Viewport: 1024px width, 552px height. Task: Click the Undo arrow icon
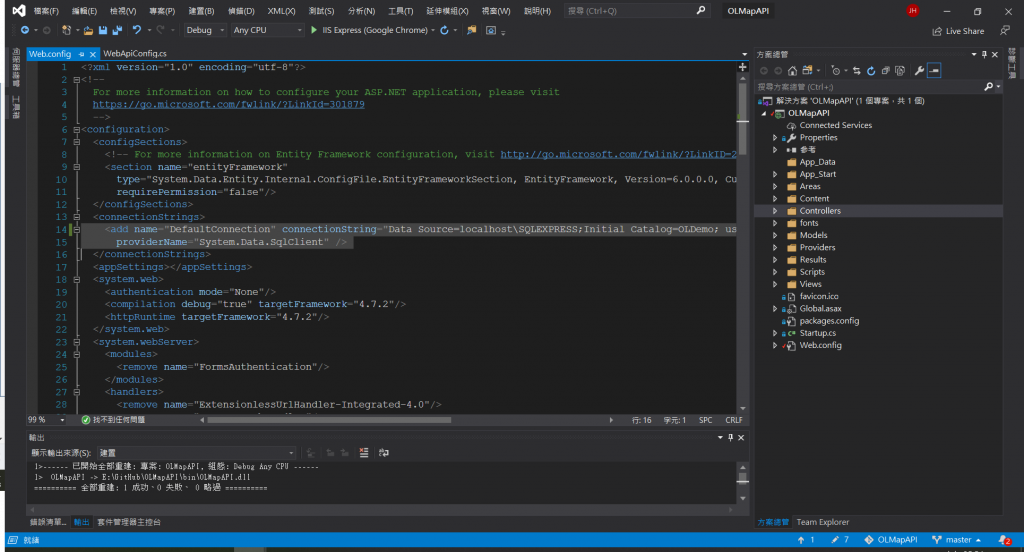136,30
